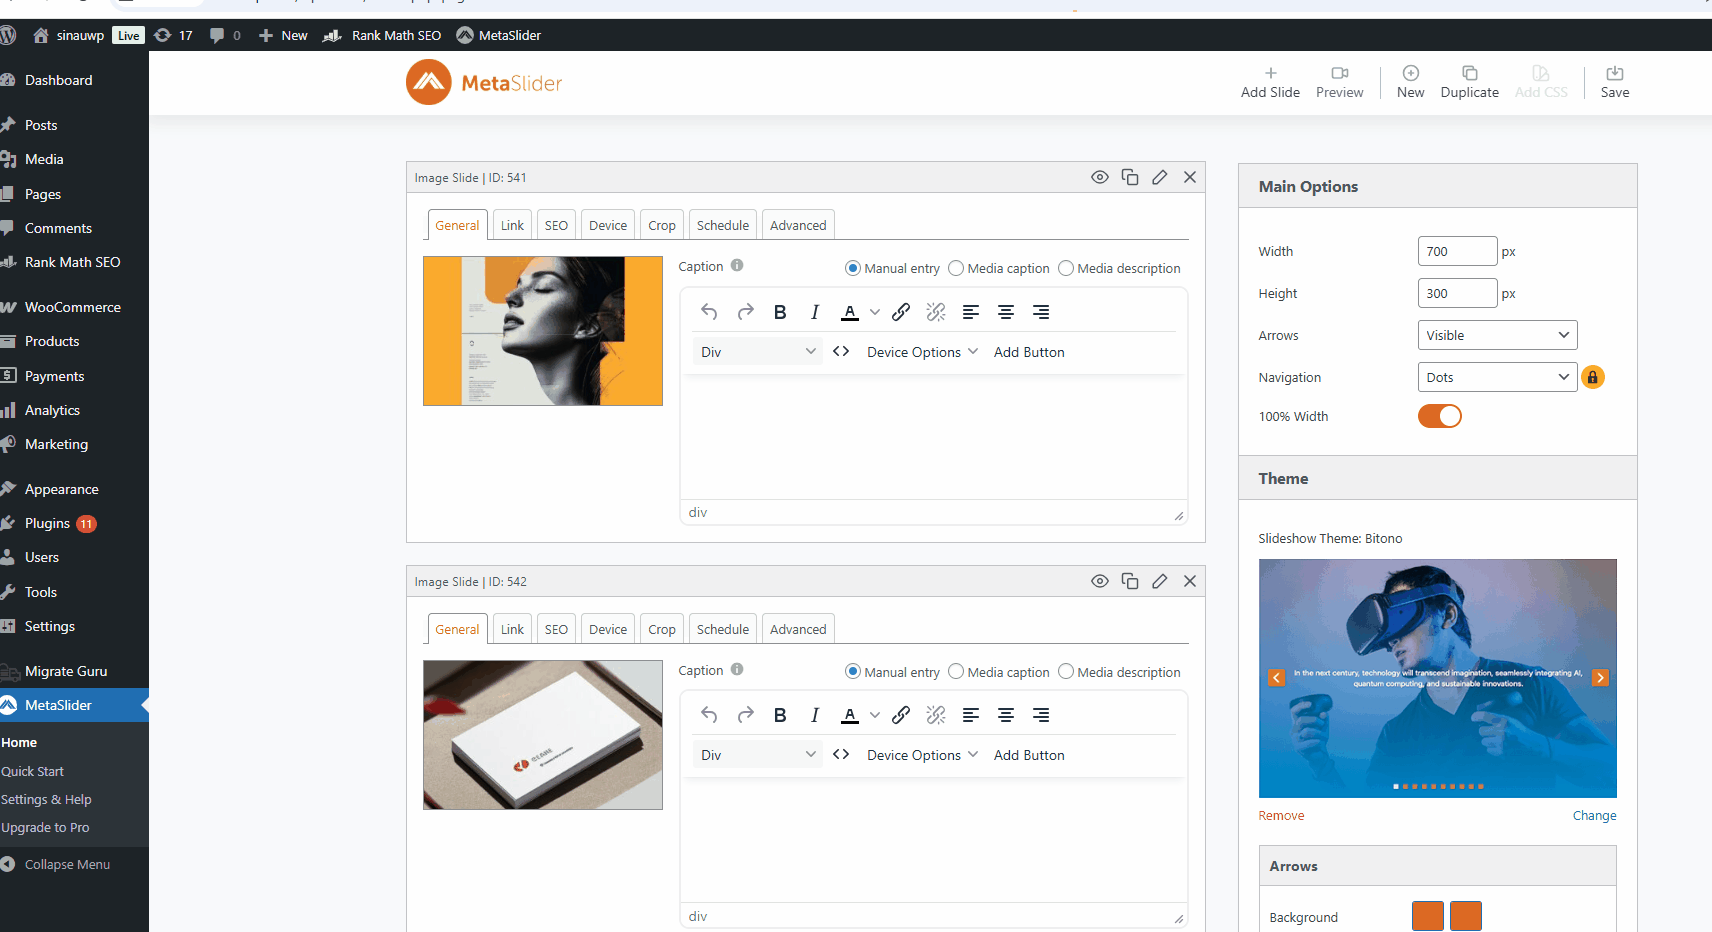The image size is (1712, 932).
Task: Open the pencil edit icon on slide 541
Action: (x=1160, y=177)
